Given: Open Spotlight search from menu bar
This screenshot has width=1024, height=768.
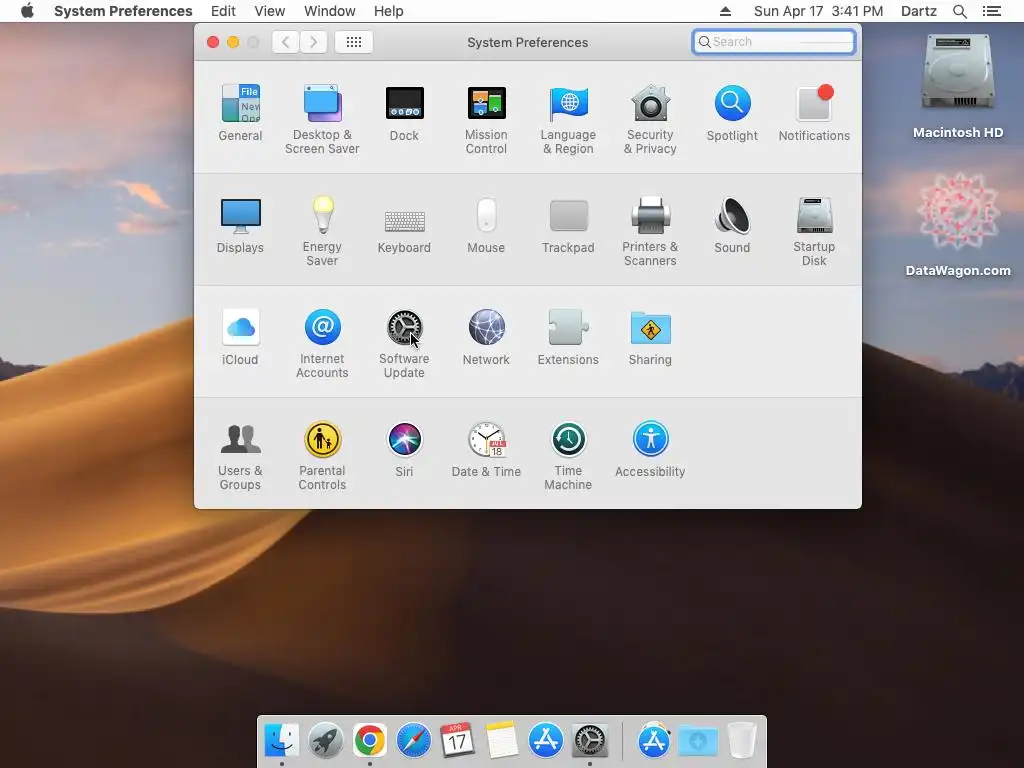Looking at the screenshot, I should [x=959, y=11].
